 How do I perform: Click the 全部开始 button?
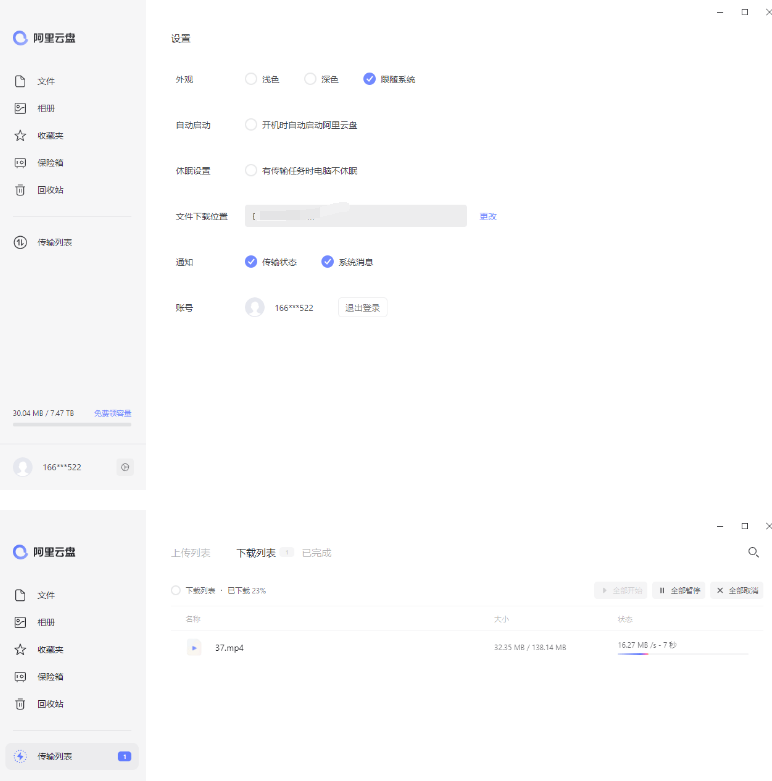click(x=621, y=590)
